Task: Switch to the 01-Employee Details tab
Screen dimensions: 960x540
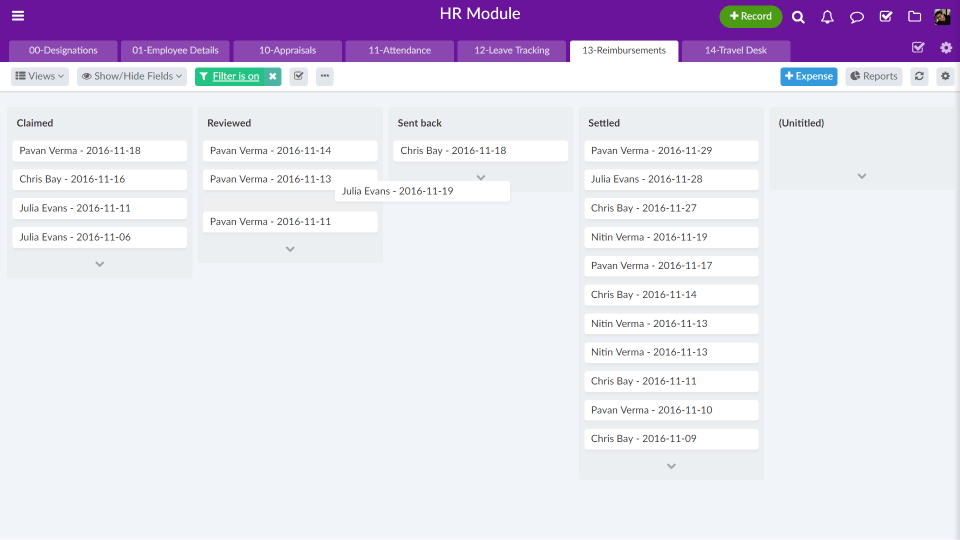Action: click(x=175, y=51)
